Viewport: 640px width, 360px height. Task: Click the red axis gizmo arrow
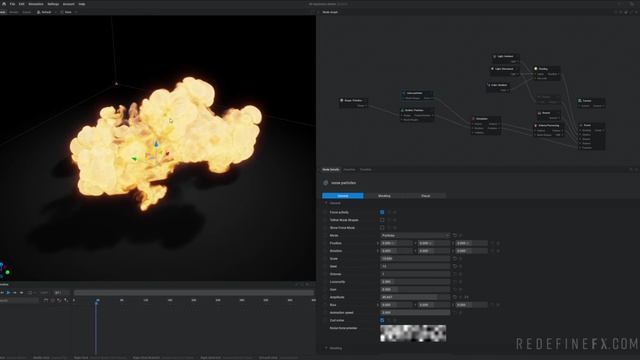[x=167, y=154]
